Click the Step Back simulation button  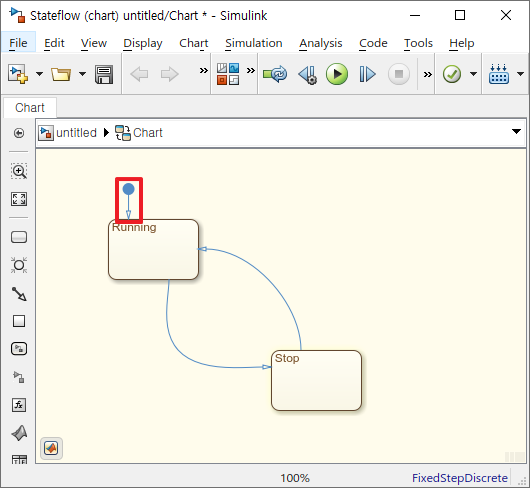coord(308,74)
